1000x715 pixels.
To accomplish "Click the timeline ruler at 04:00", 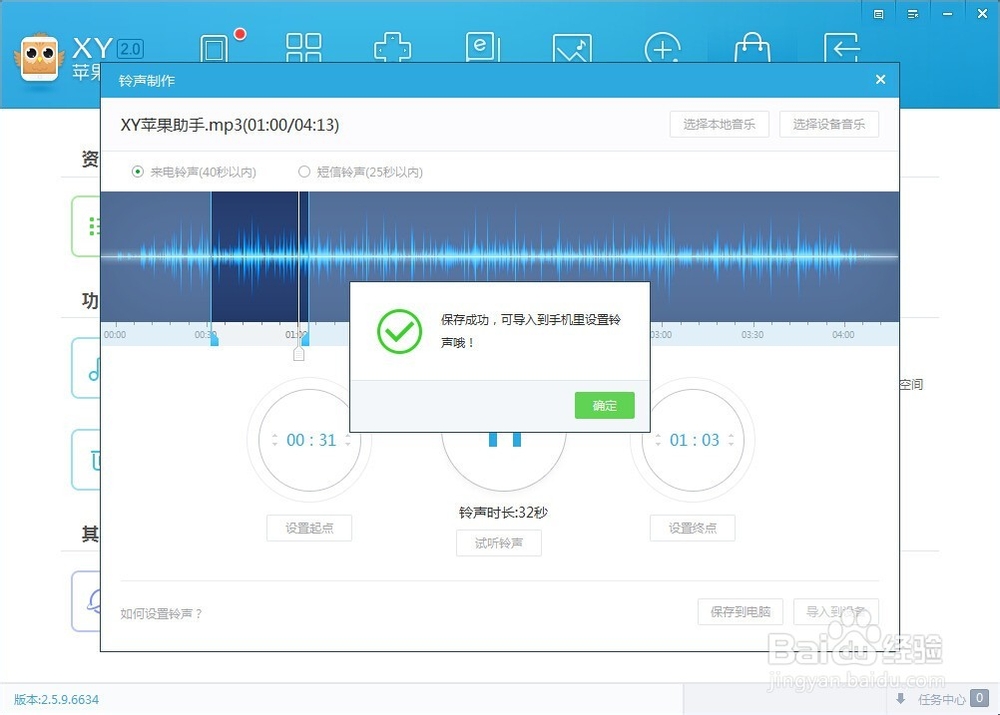I will [843, 335].
